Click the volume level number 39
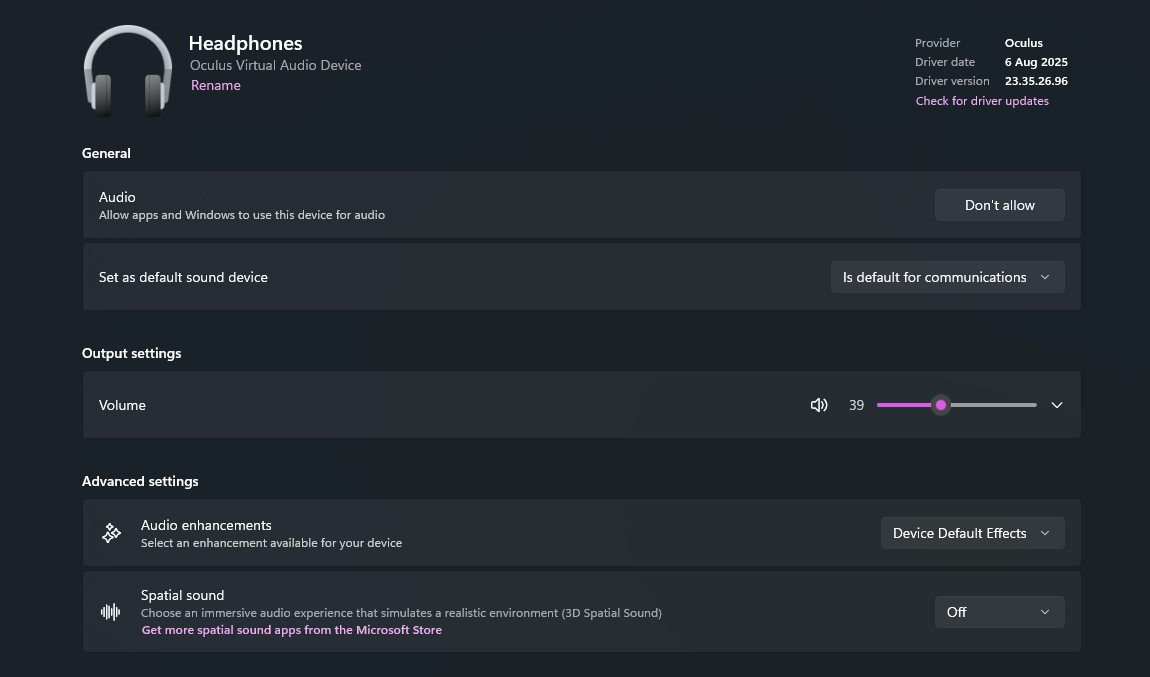The height and width of the screenshot is (677, 1150). (856, 405)
